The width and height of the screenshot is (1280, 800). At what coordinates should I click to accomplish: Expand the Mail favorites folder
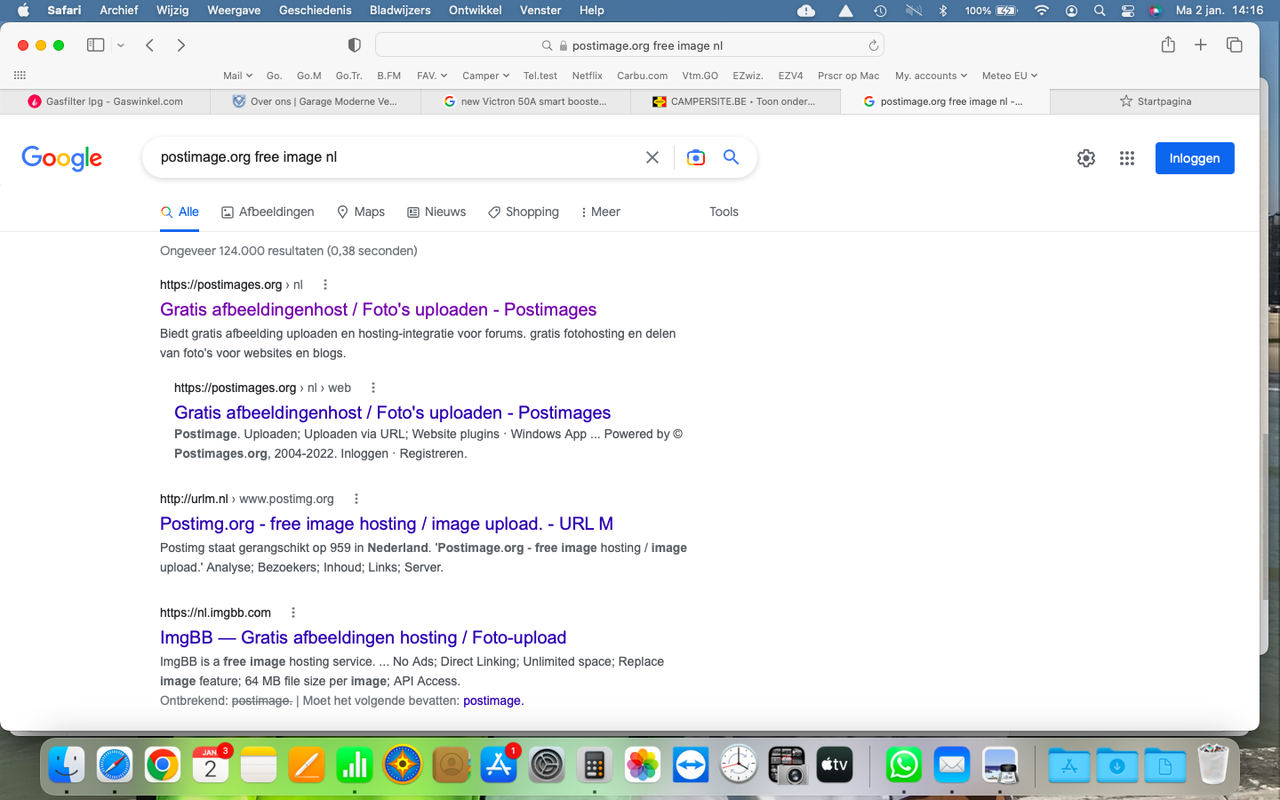pos(237,75)
